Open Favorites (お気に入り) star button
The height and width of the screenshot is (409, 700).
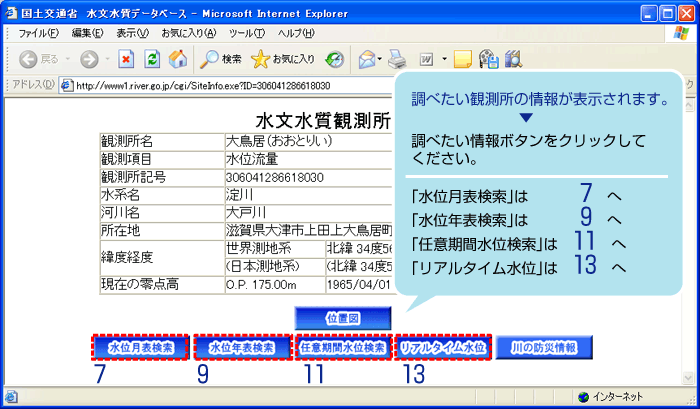coord(283,59)
